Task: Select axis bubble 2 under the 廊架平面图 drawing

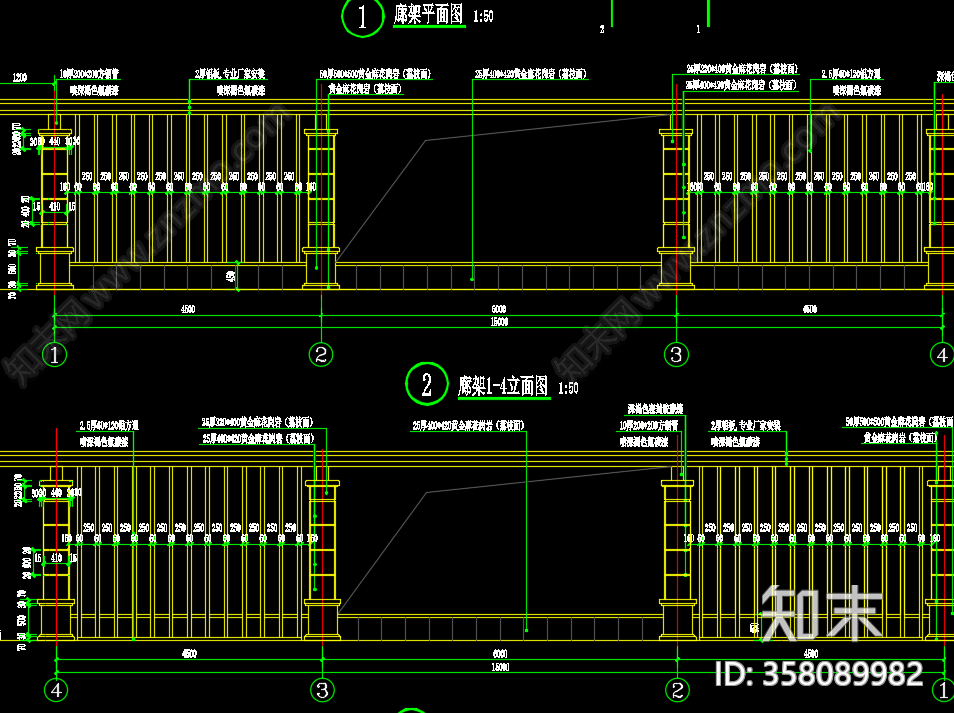Action: coord(321,354)
